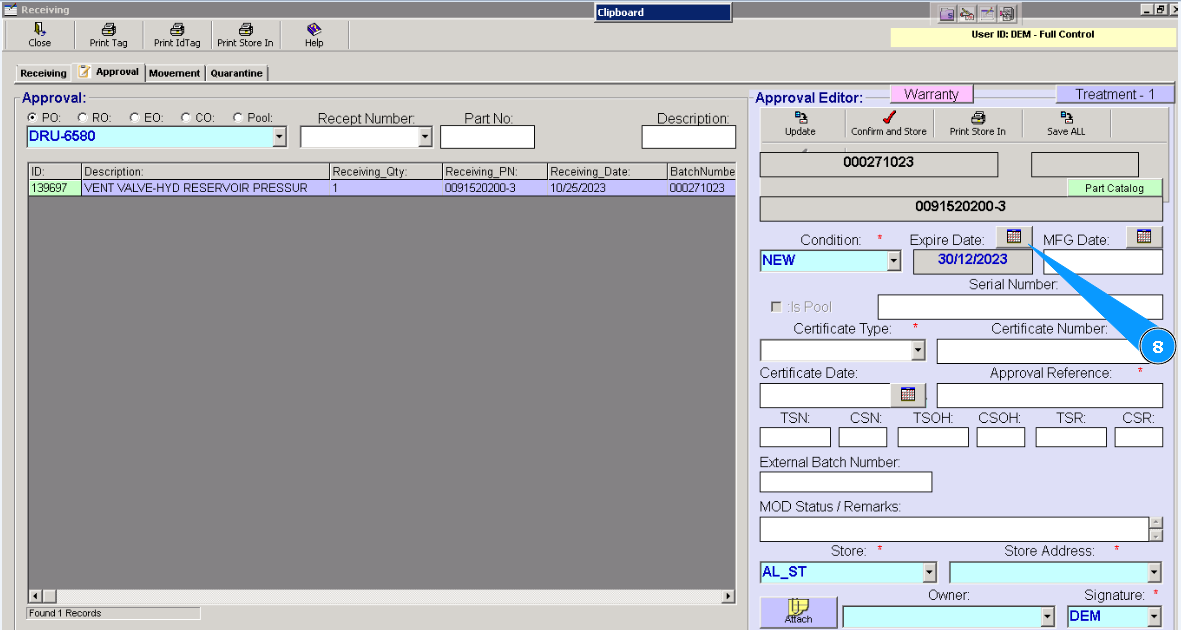The width and height of the screenshot is (1181, 633).
Task: Expand the Certificate Type dropdown
Action: (917, 351)
